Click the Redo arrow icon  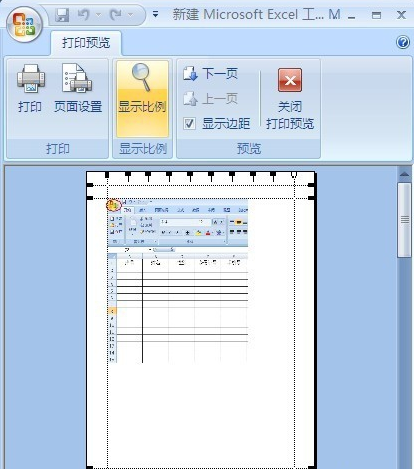[116, 15]
